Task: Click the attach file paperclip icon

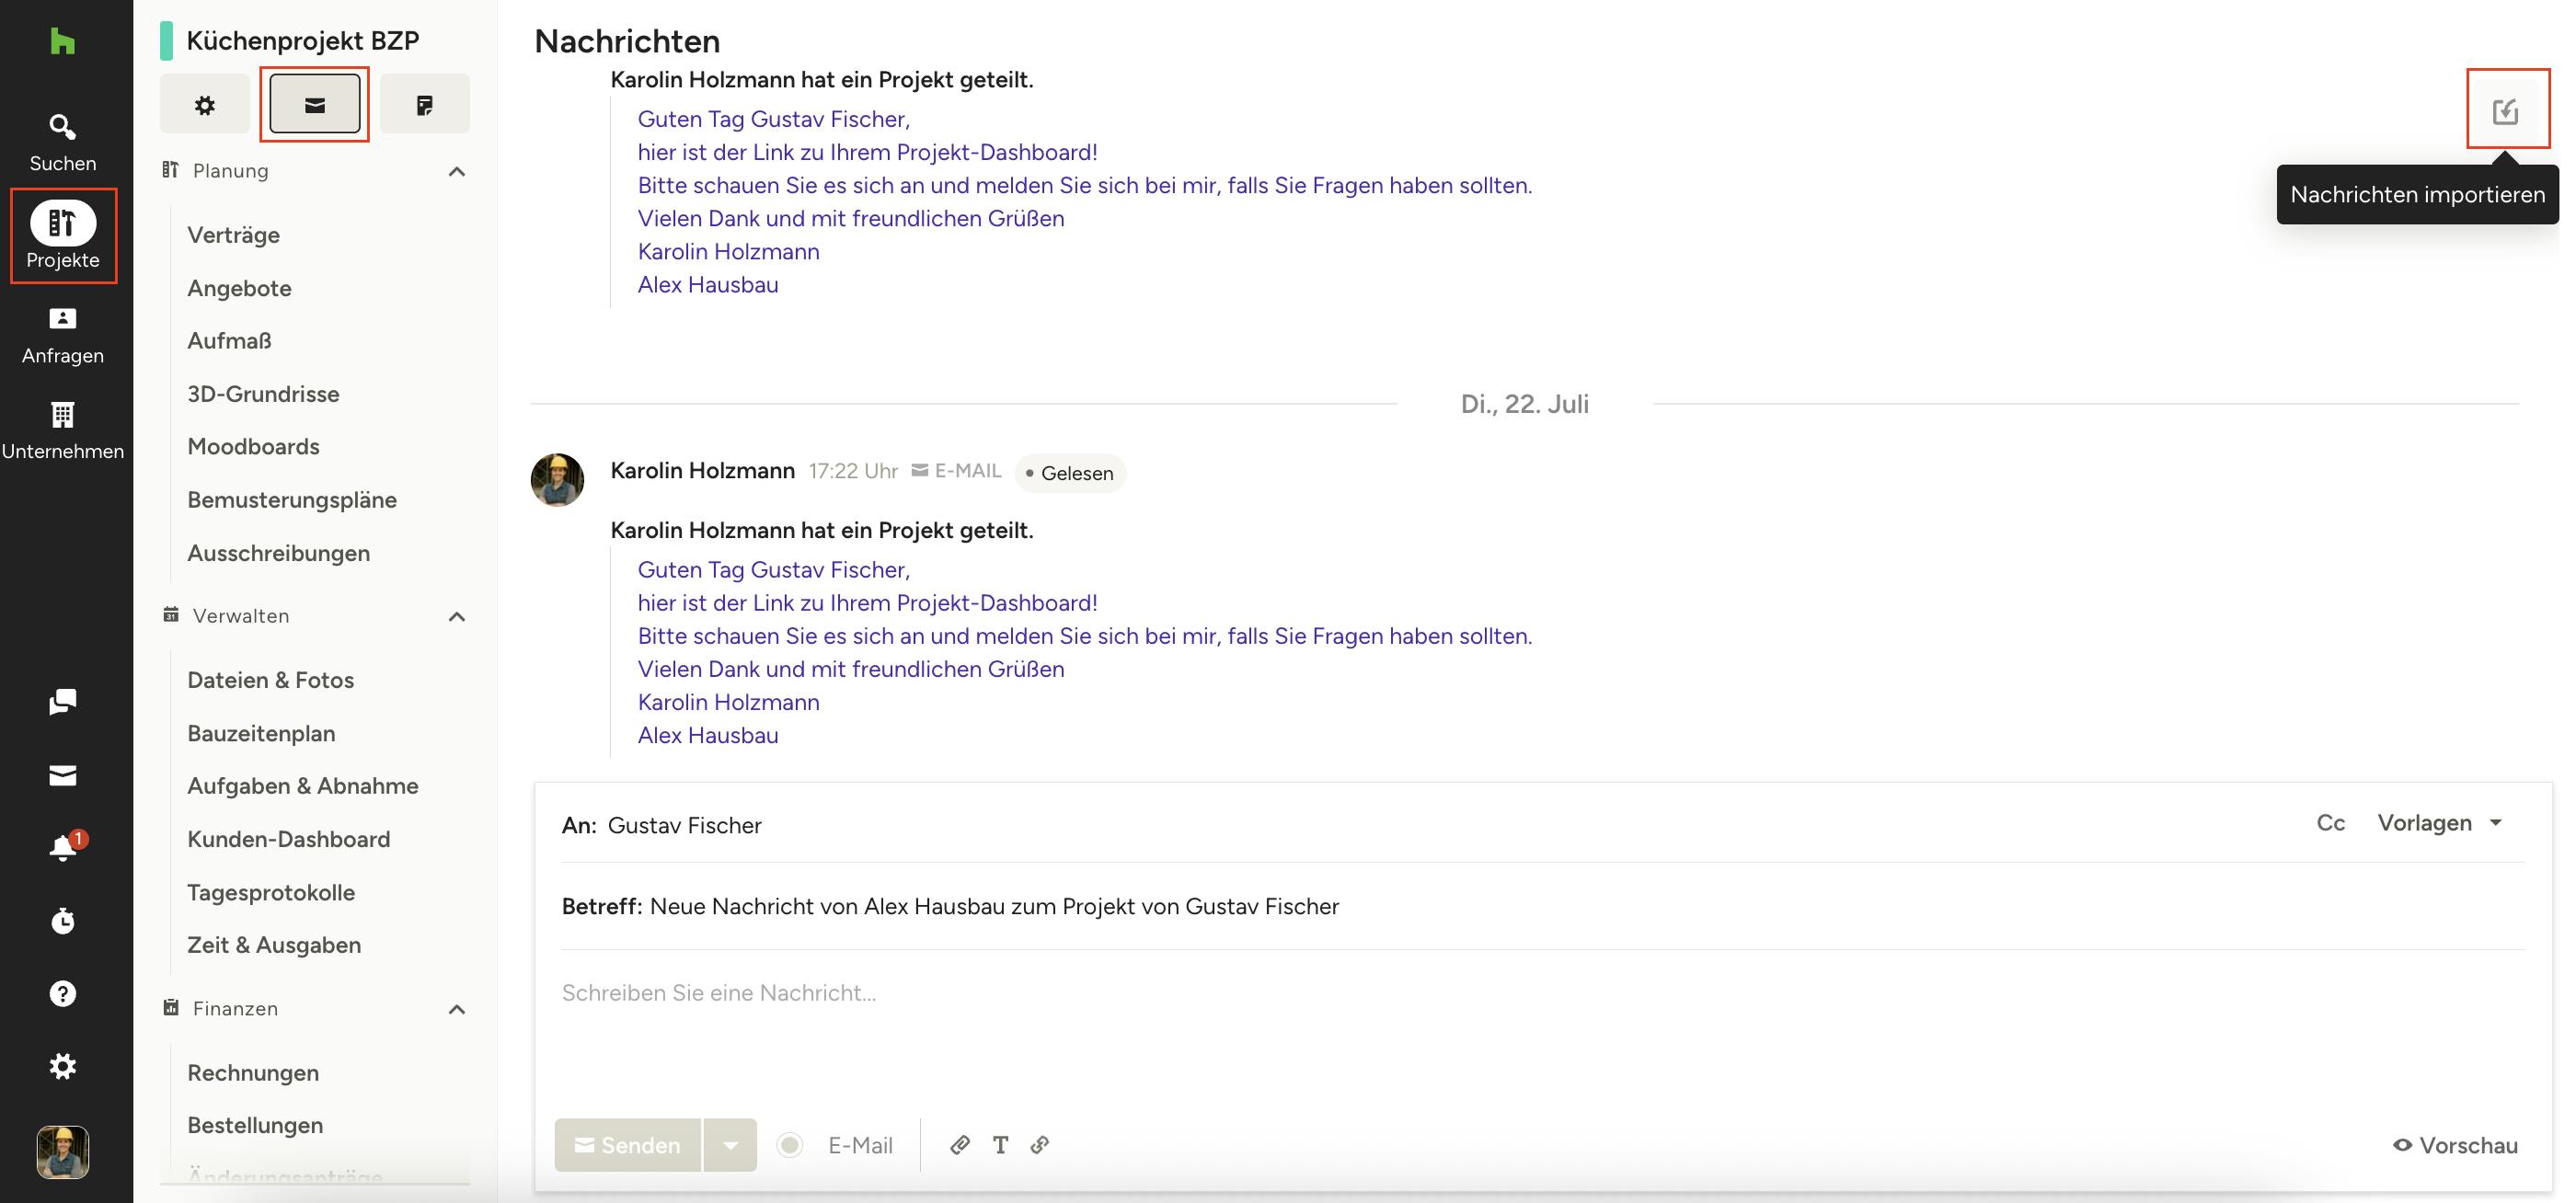Action: tap(959, 1145)
